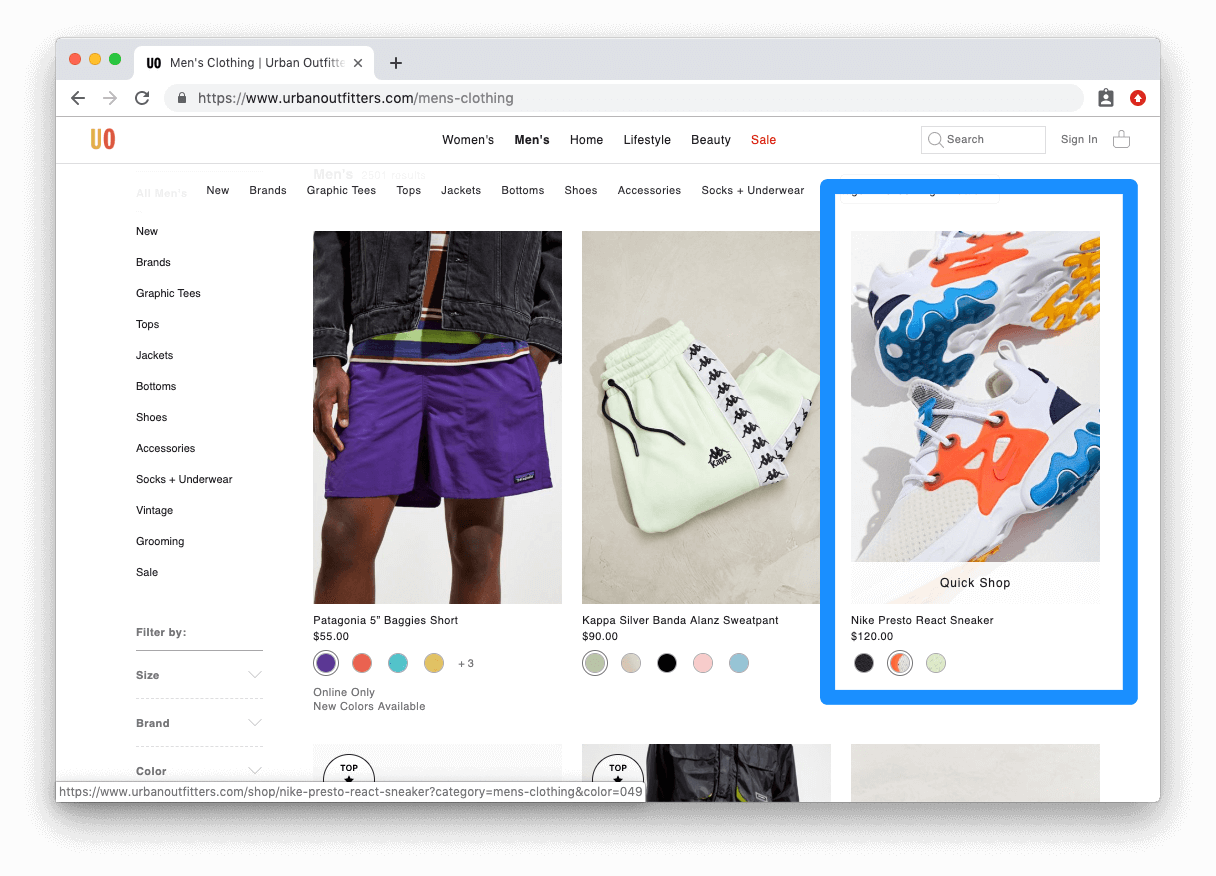1216x876 pixels.
Task: Select teal swatch for Patagonia shorts
Action: pos(398,663)
